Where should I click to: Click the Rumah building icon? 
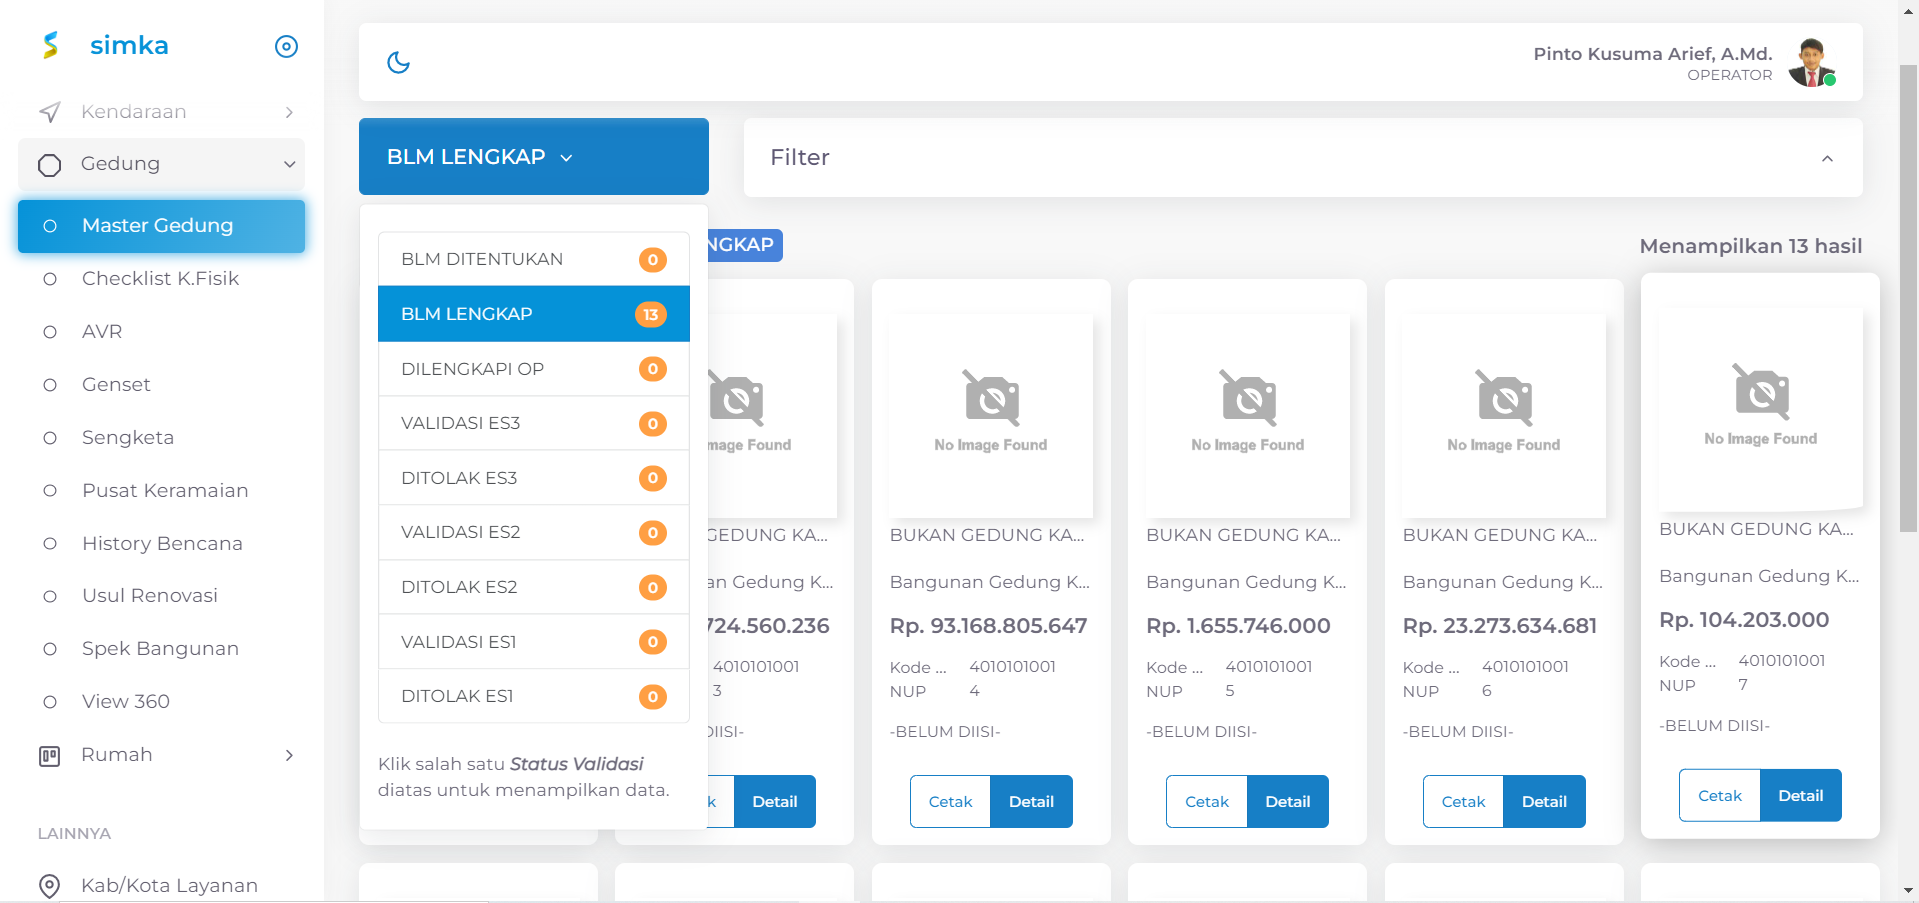click(50, 756)
